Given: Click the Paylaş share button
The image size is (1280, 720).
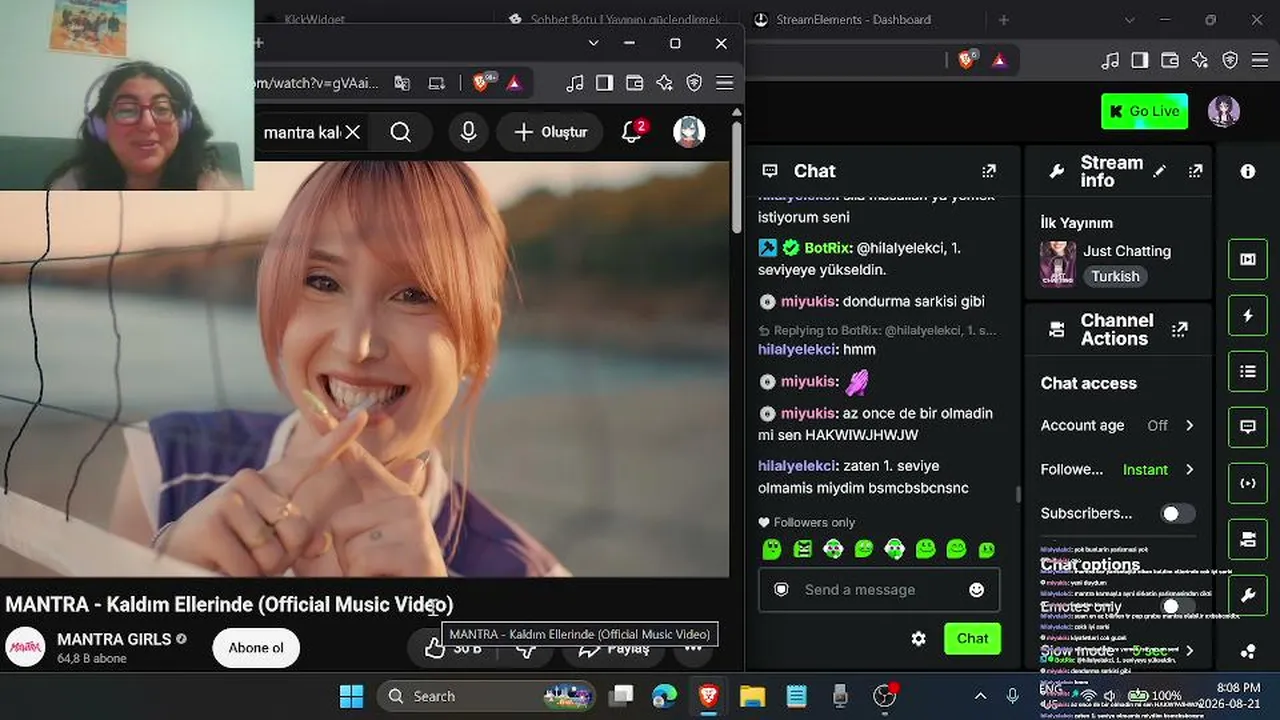Looking at the screenshot, I should click(x=615, y=648).
